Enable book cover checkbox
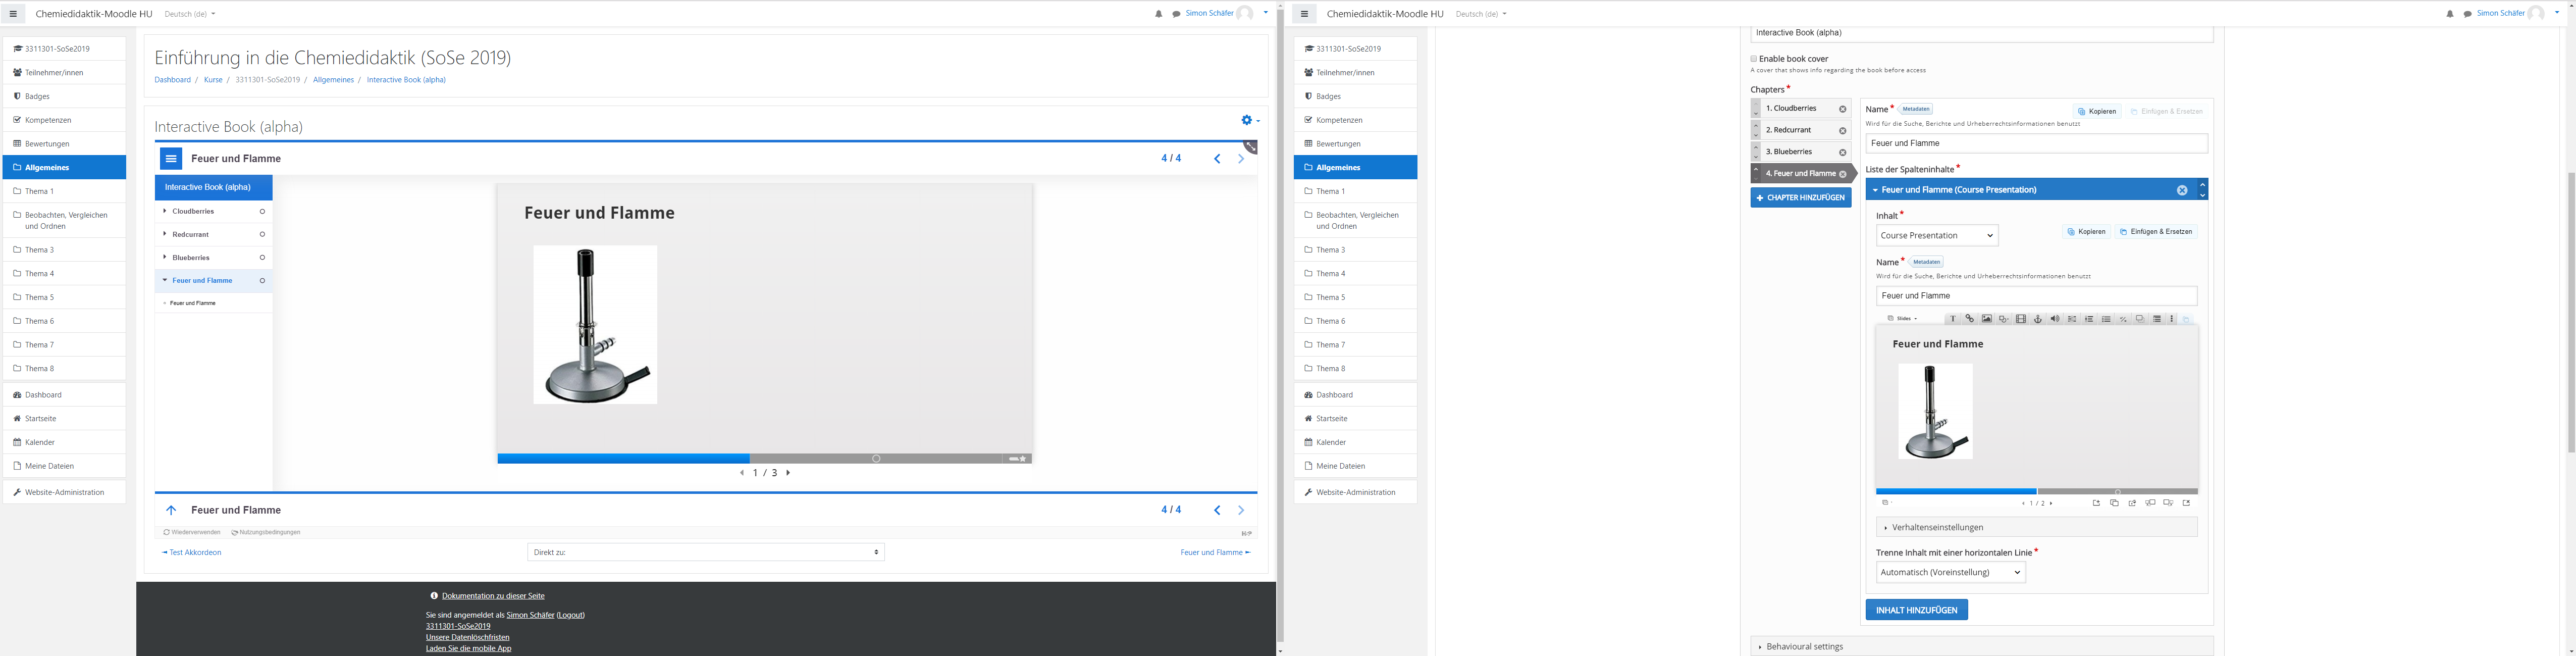Image resolution: width=2576 pixels, height=656 pixels. [1753, 59]
